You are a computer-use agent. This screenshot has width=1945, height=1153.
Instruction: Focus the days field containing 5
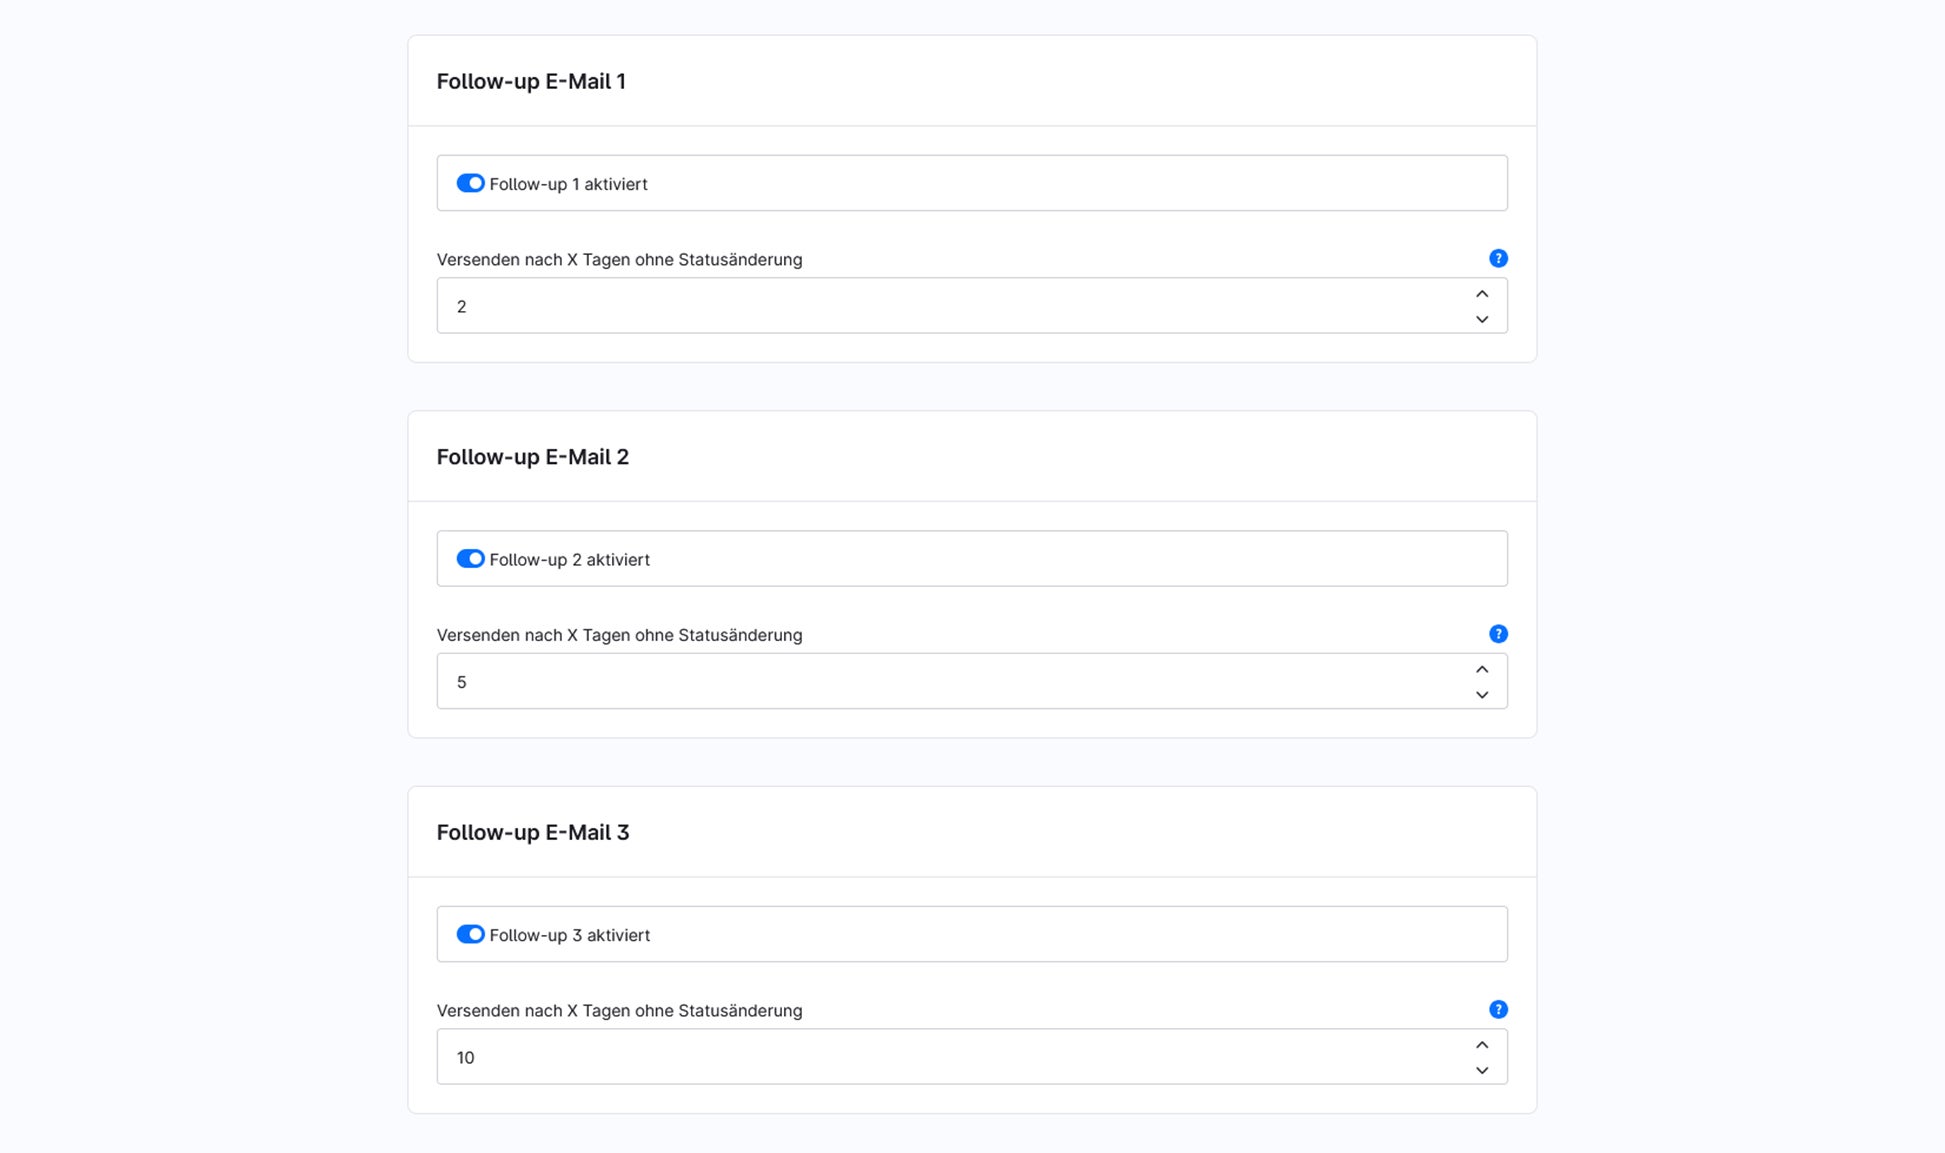coord(972,681)
